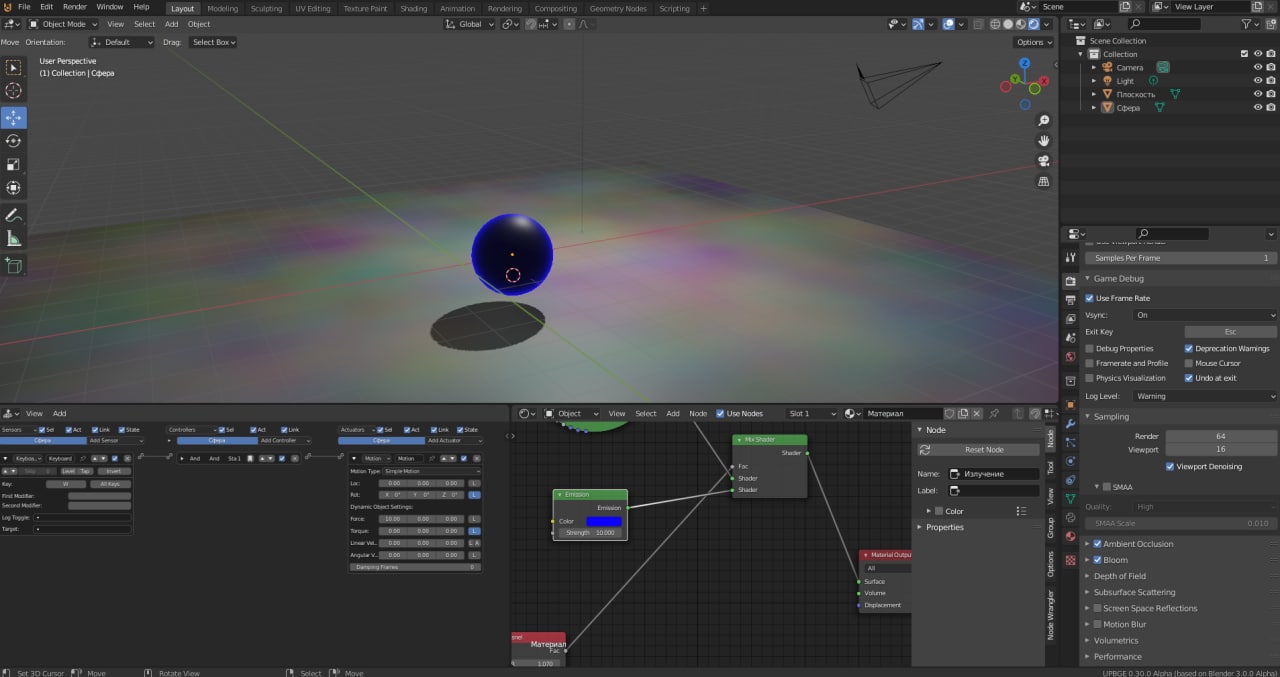Switch perspective/orthographic with the grid icon
This screenshot has height=677, width=1280.
coord(1044,181)
